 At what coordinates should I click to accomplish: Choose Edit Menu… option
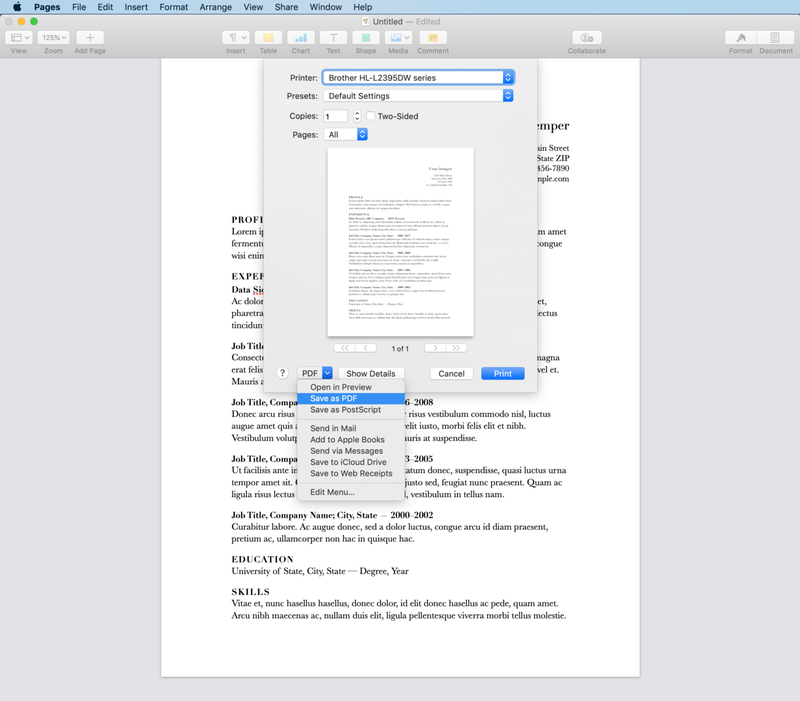coord(351,492)
